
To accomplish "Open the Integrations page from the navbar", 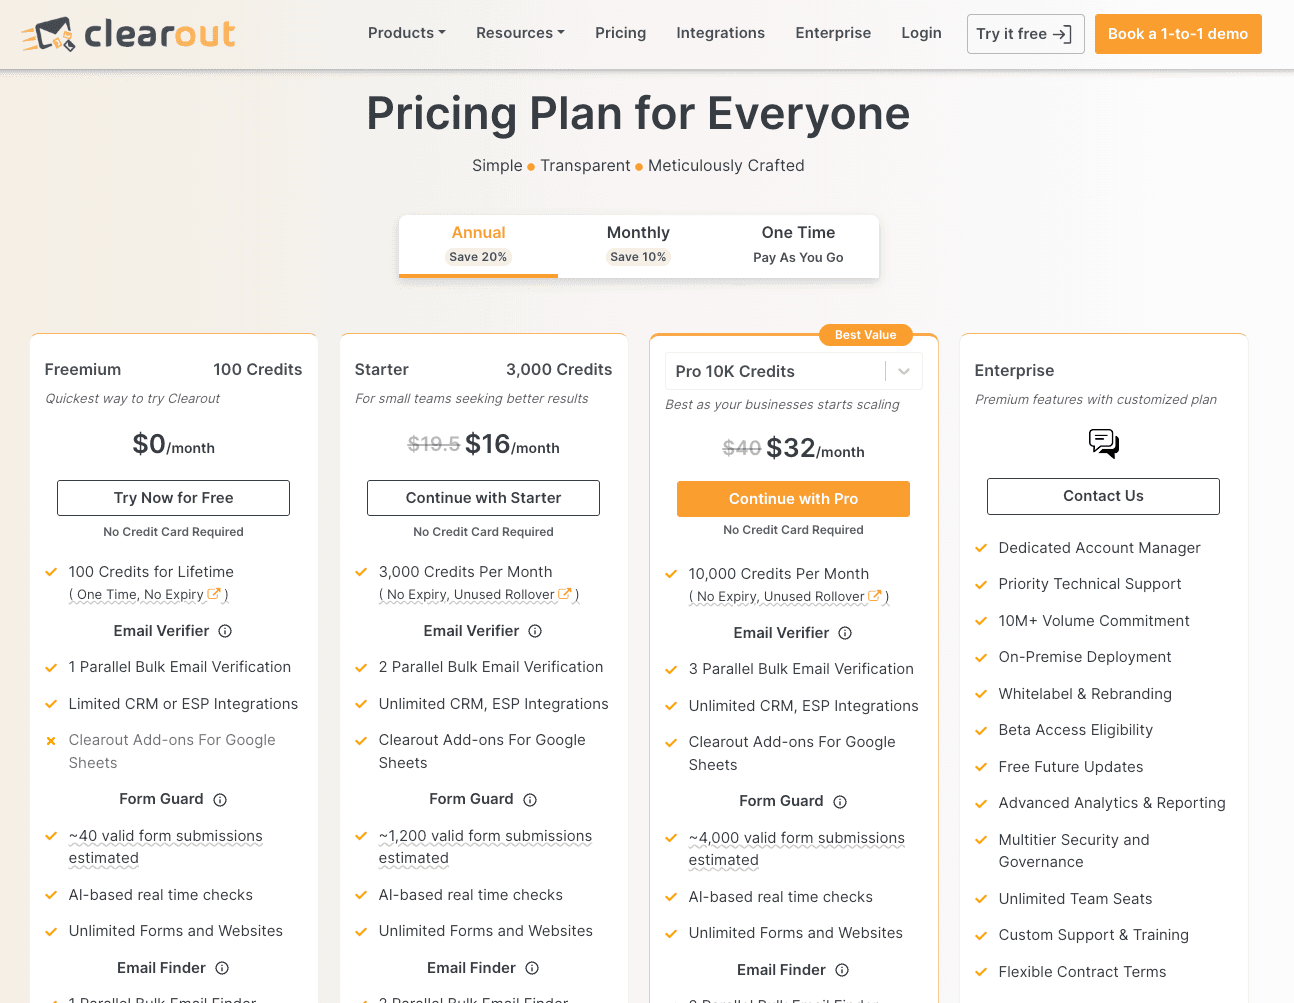I will 720,32.
